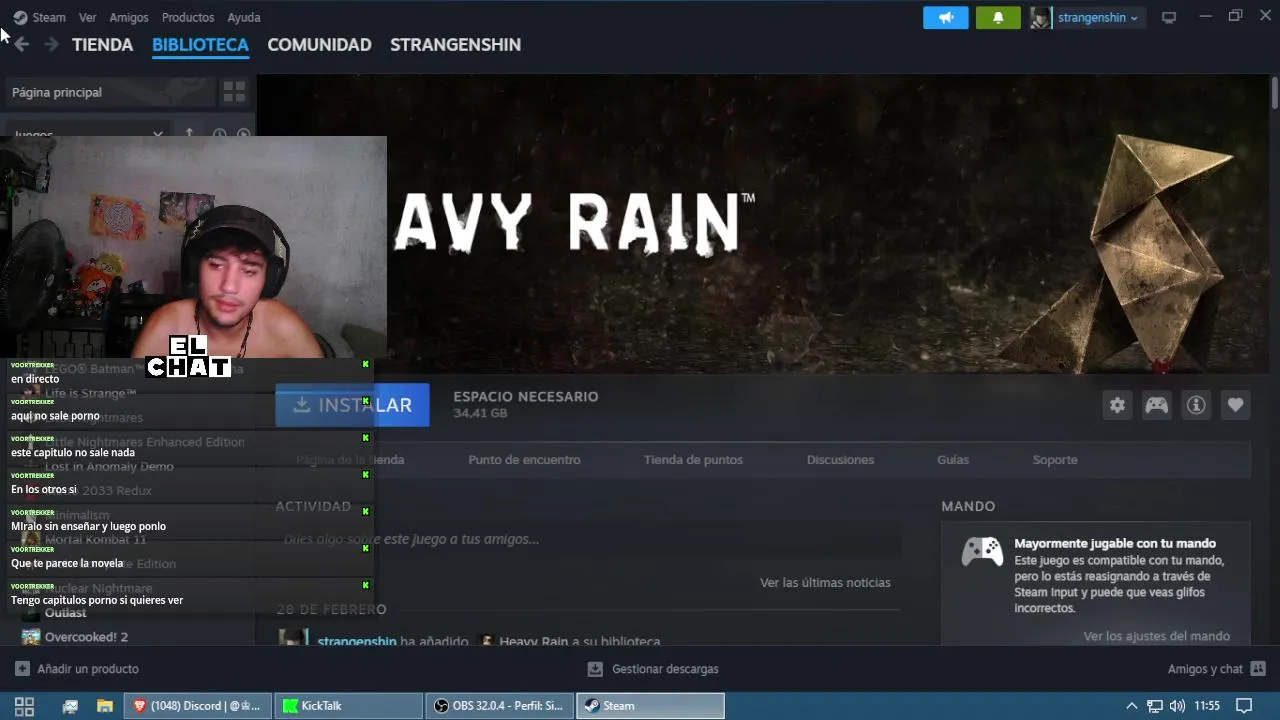
Task: Select Overcooked! 2 in the library list
Action: pos(86,637)
